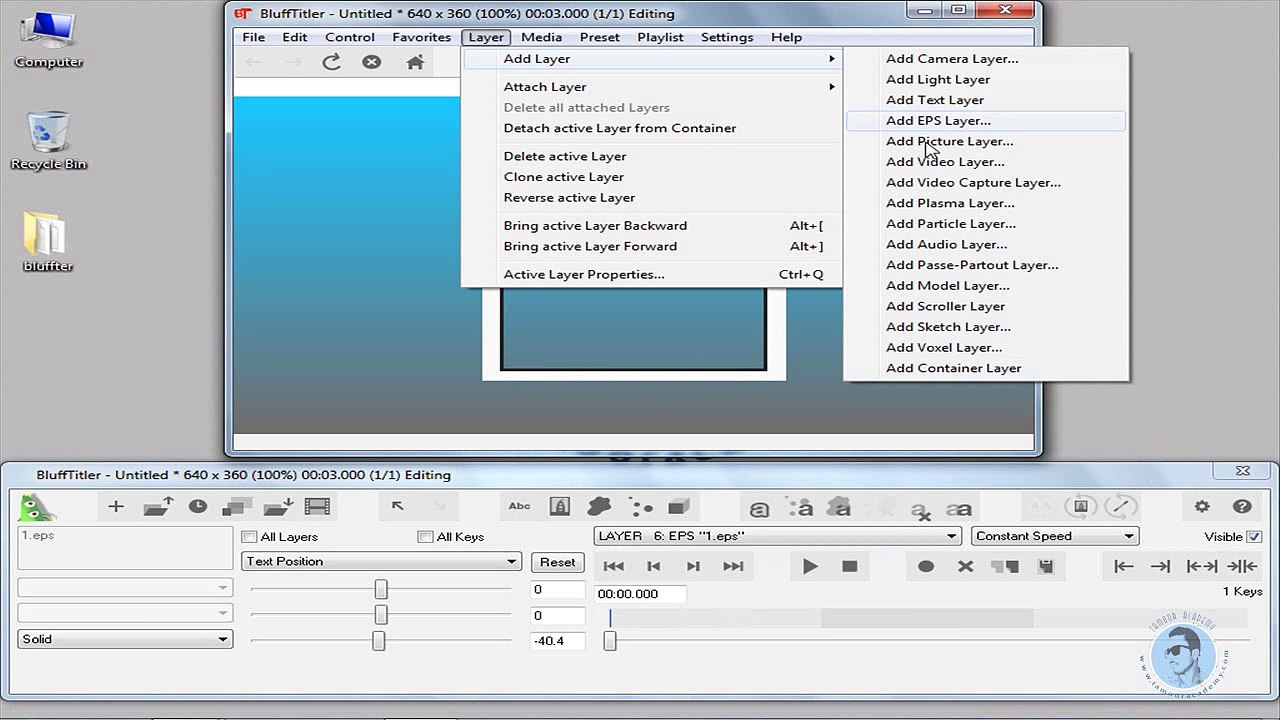Click the expand outward arrows icon
The image size is (1280, 720).
[x=1202, y=566]
